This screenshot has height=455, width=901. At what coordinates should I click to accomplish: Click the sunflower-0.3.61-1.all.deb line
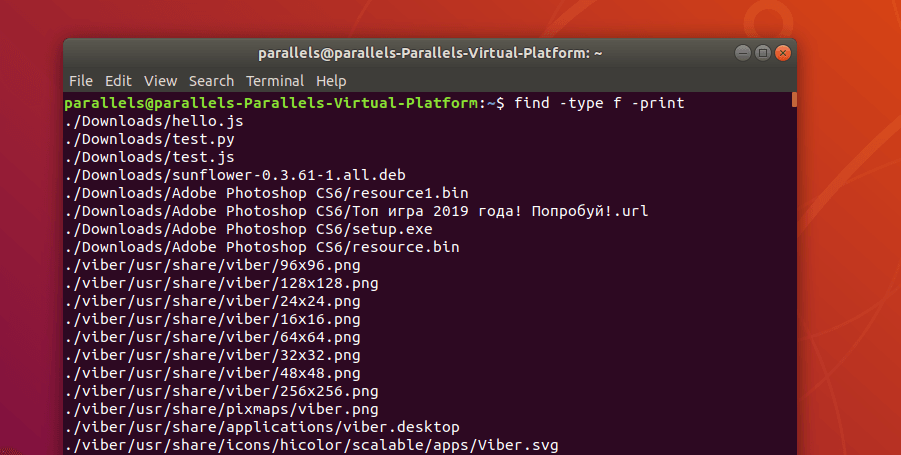pos(235,175)
